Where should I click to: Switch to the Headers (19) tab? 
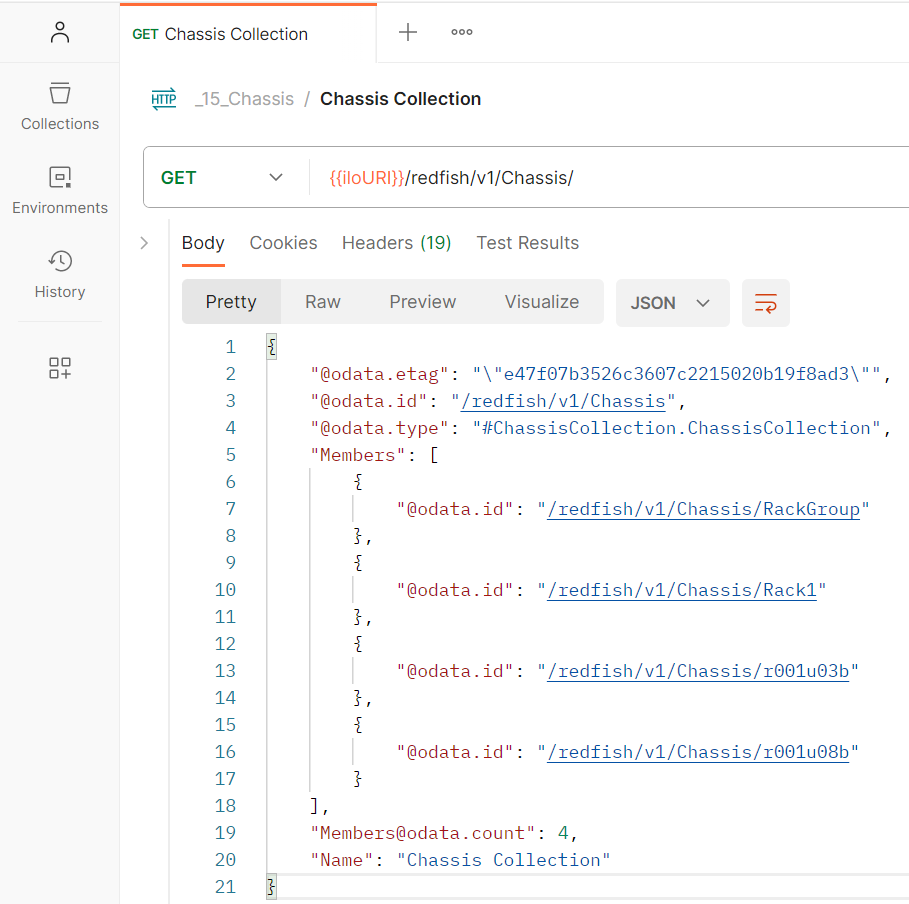tap(396, 243)
